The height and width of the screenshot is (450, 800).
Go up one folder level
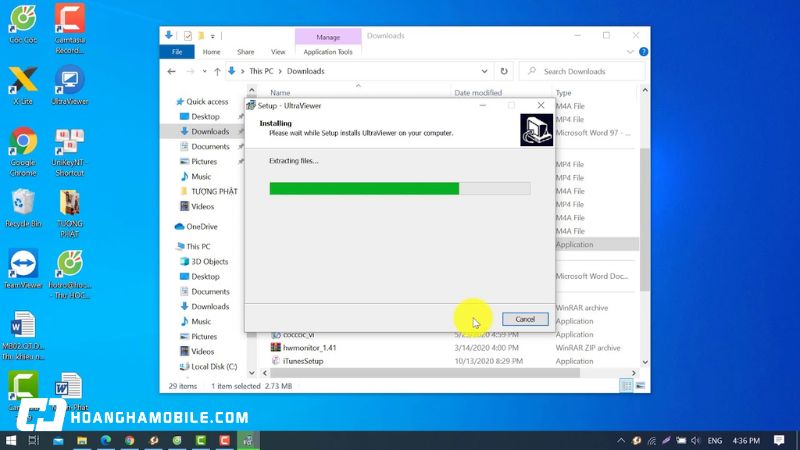pyautogui.click(x=217, y=71)
